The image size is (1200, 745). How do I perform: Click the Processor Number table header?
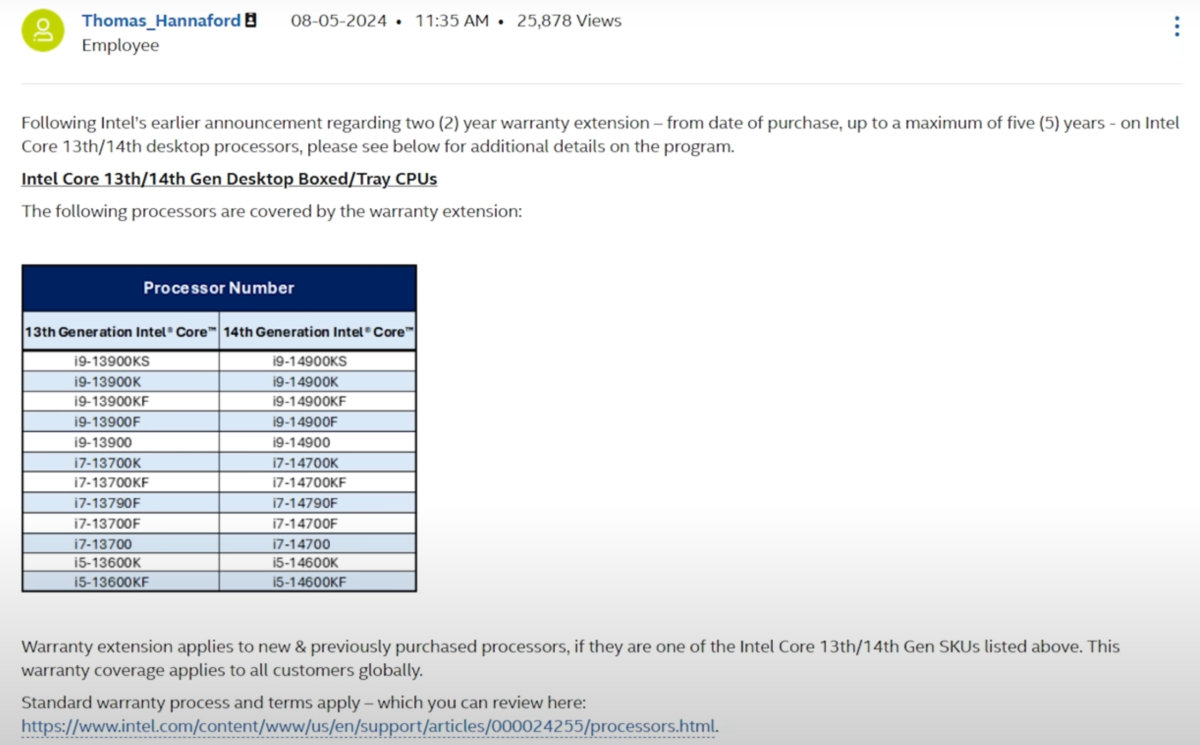[x=219, y=288]
